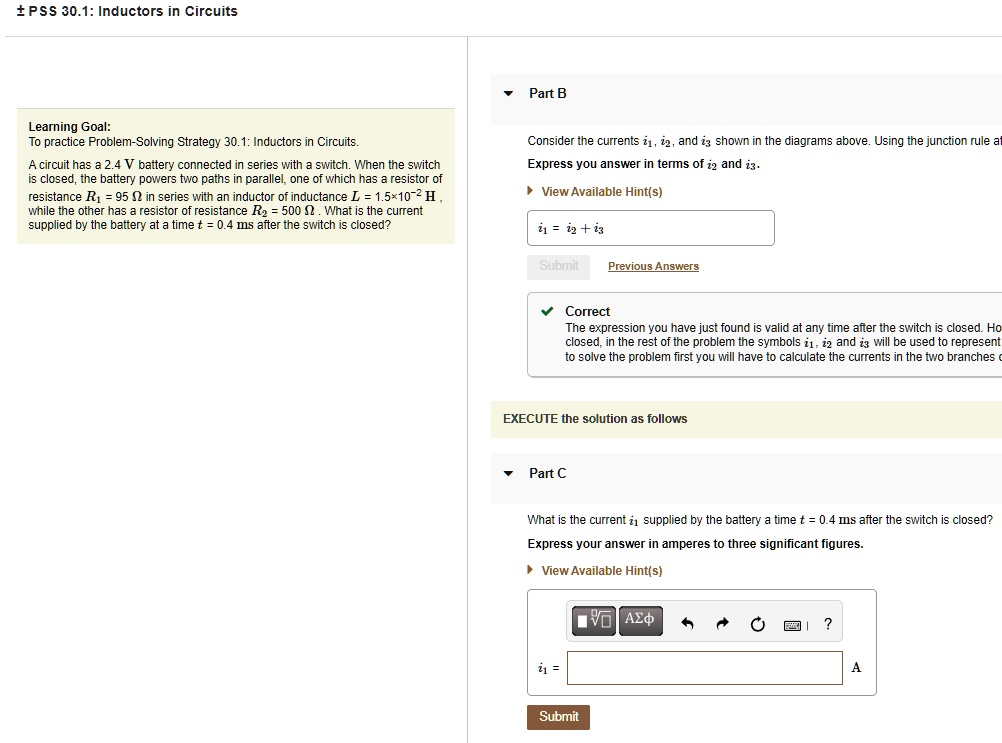Submit the Part C answer

pos(558,717)
